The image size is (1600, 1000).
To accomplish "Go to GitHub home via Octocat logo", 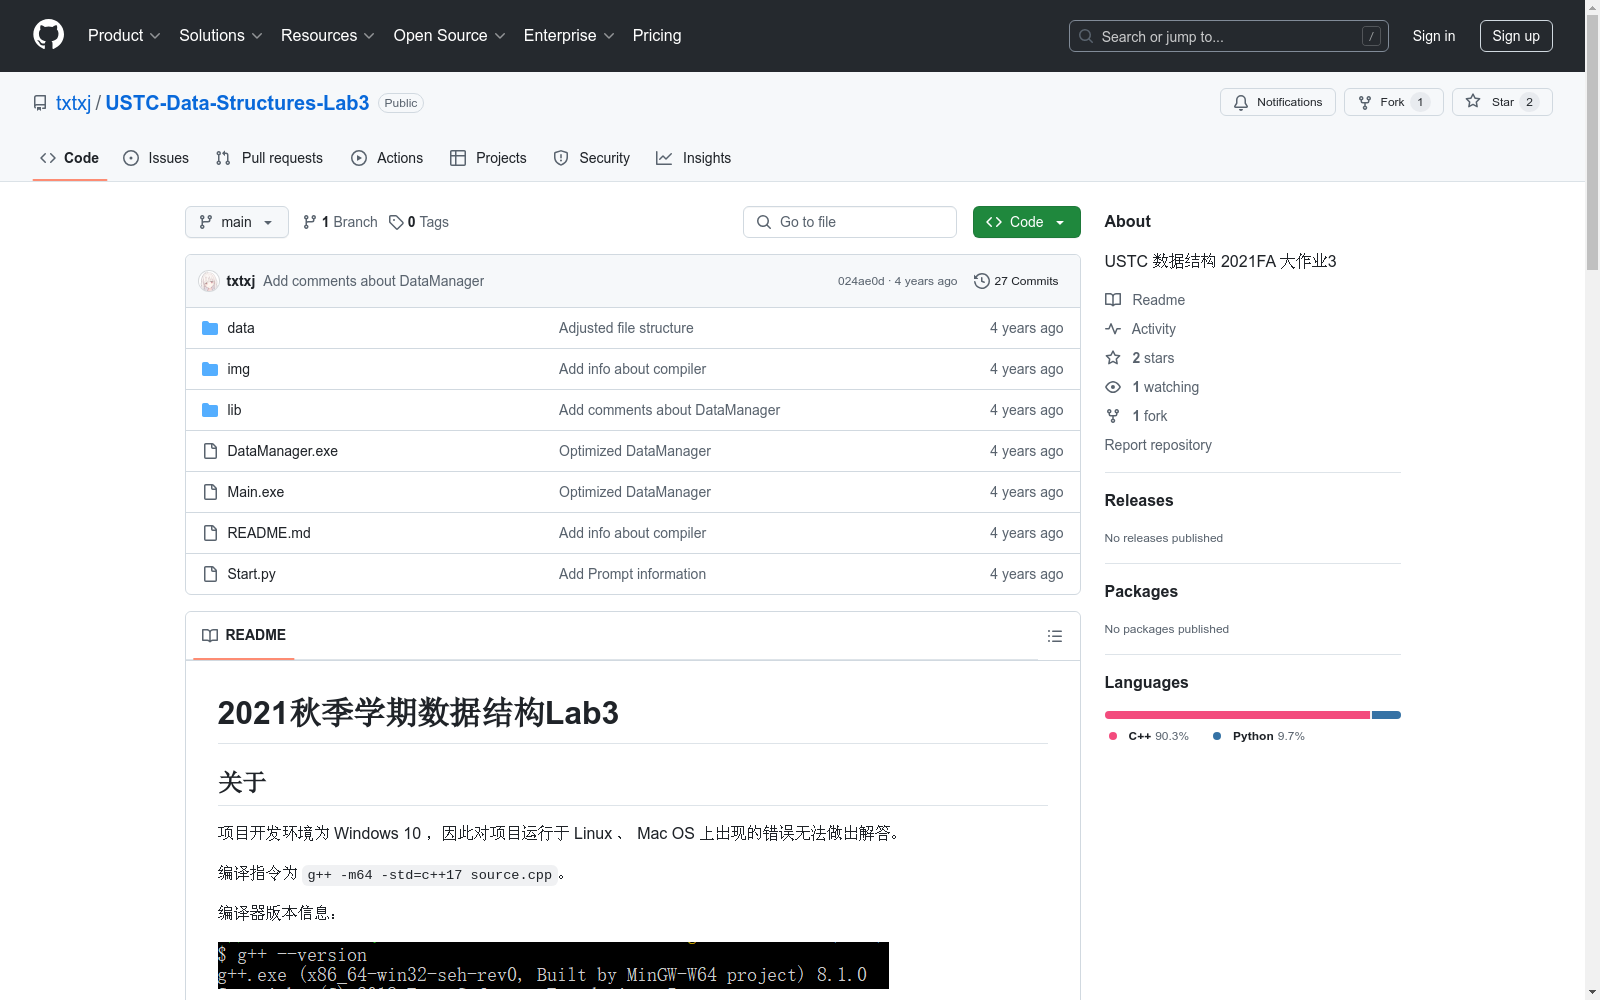I will tap(48, 35).
